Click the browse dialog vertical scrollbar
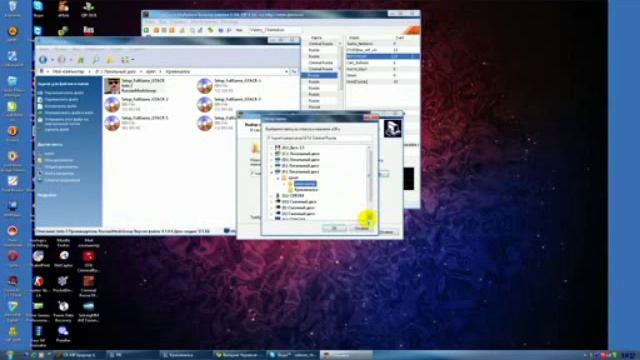 [x=370, y=182]
